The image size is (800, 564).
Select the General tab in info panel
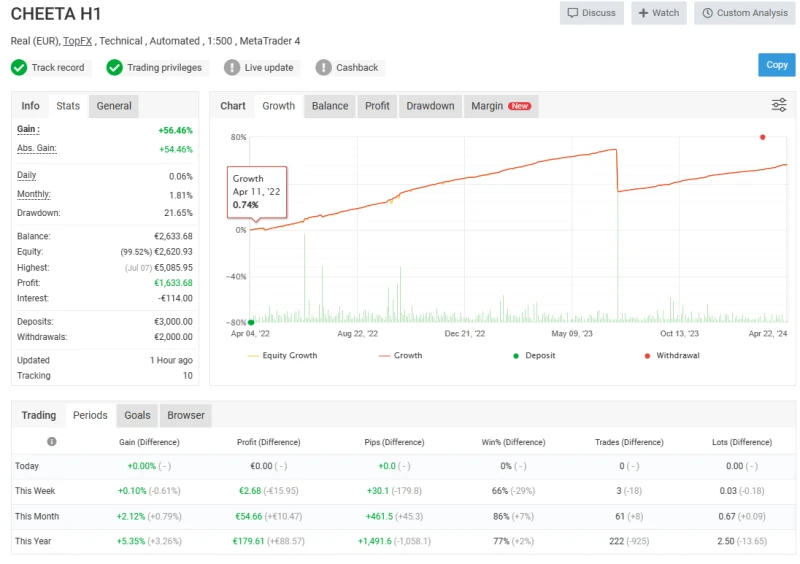point(114,106)
